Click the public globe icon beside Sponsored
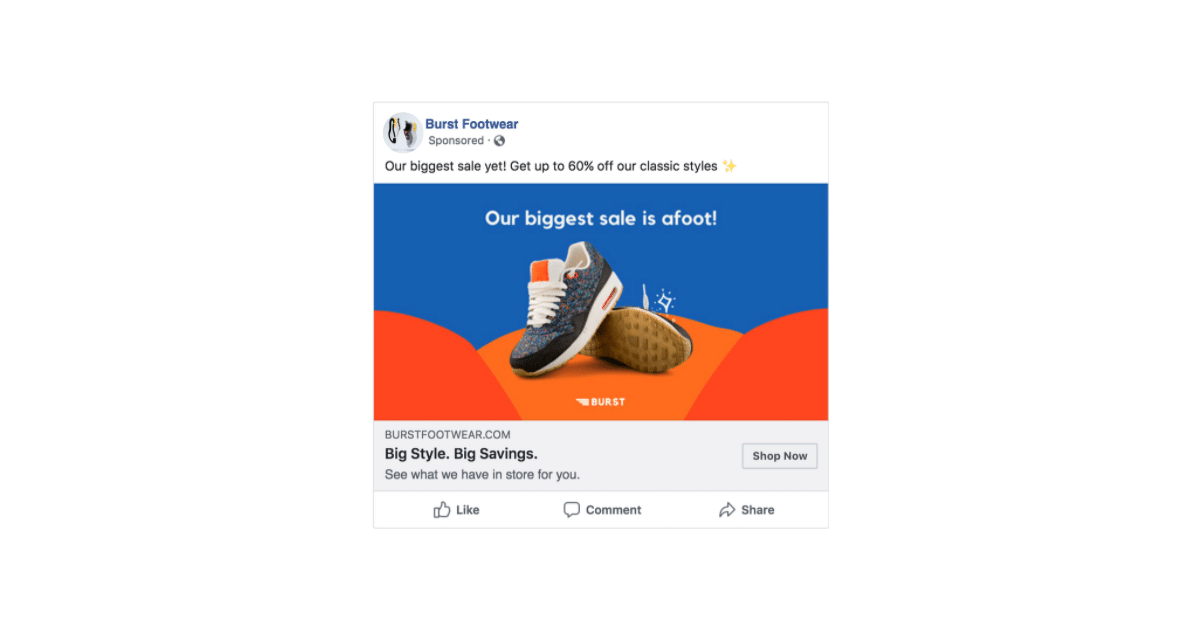This screenshot has height=630, width=1200. point(499,141)
